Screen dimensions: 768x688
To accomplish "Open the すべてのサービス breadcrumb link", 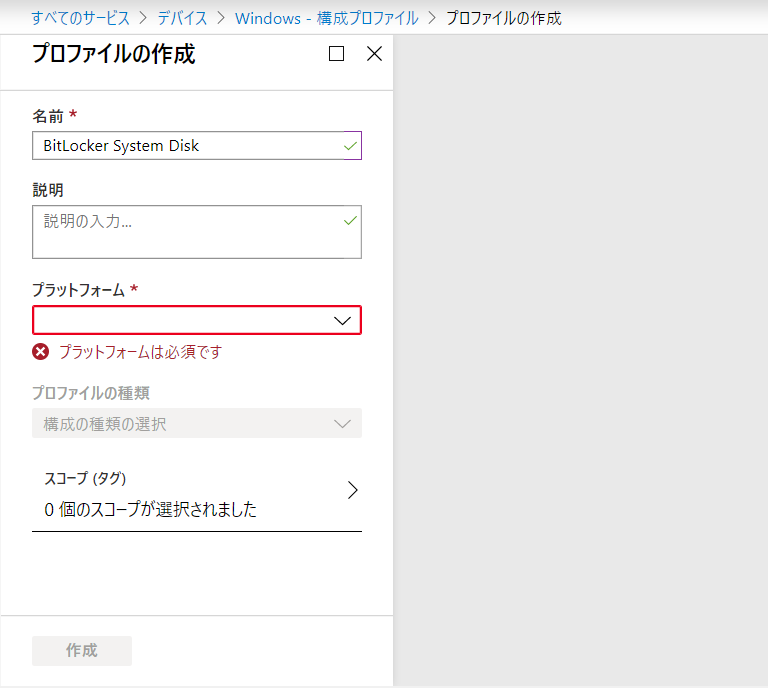I will [x=81, y=18].
